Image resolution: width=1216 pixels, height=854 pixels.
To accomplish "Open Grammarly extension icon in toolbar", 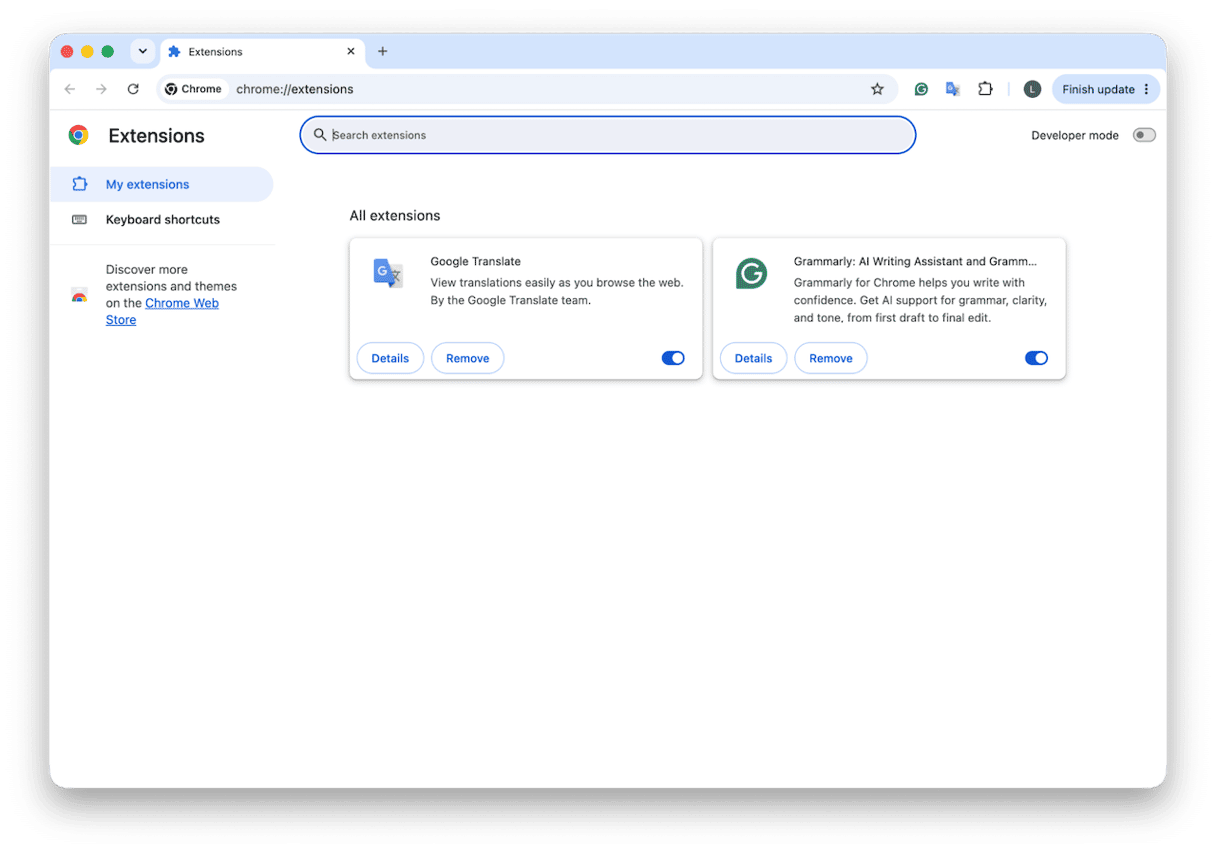I will [921, 89].
